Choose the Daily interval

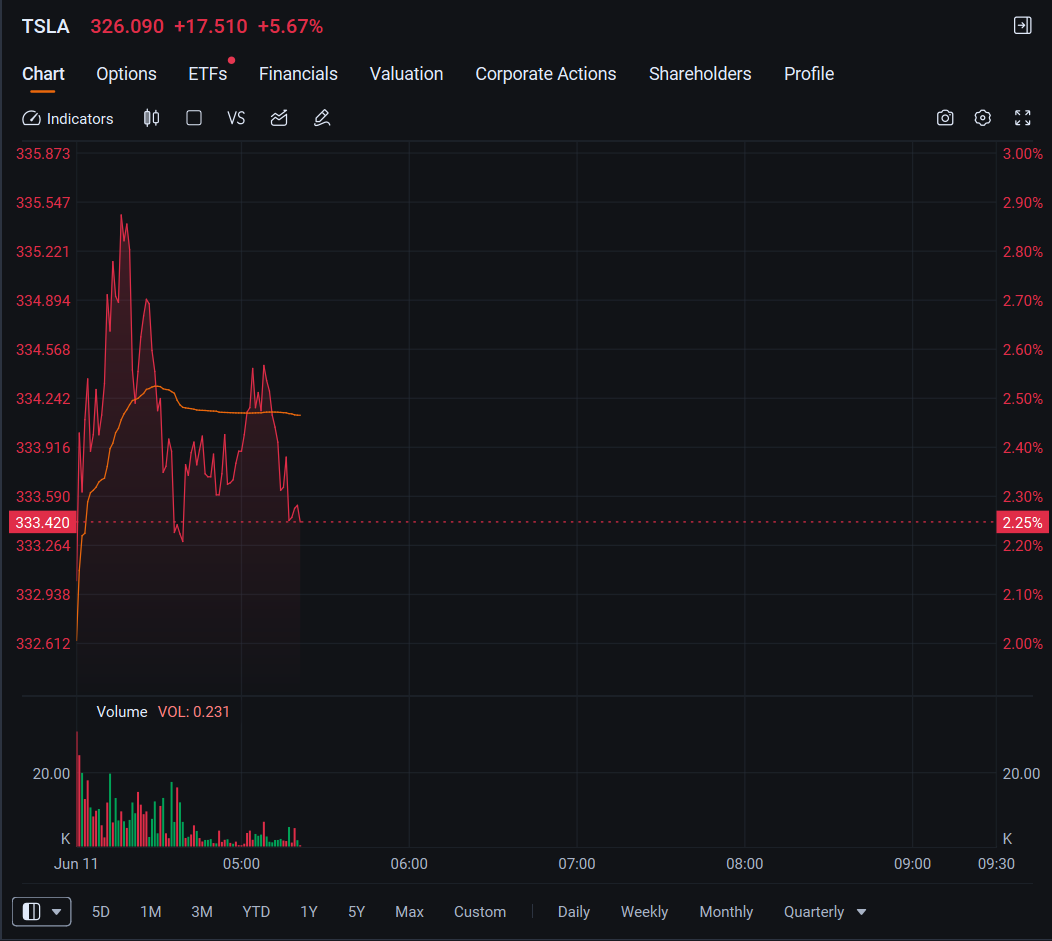click(x=574, y=912)
